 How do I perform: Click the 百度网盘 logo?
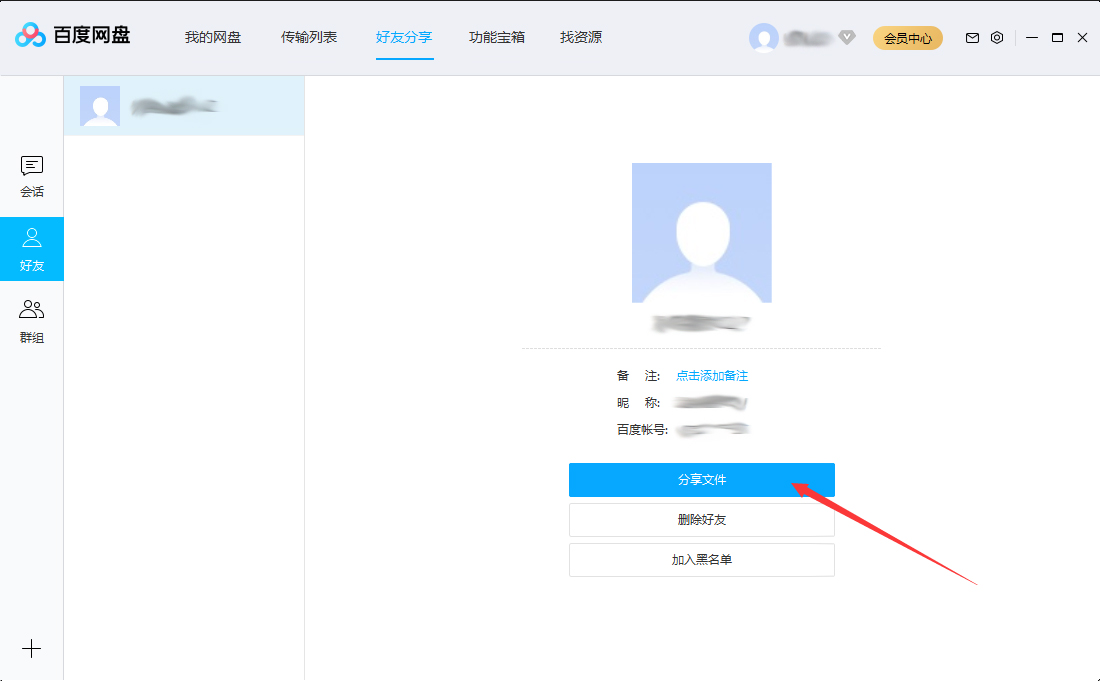77,36
